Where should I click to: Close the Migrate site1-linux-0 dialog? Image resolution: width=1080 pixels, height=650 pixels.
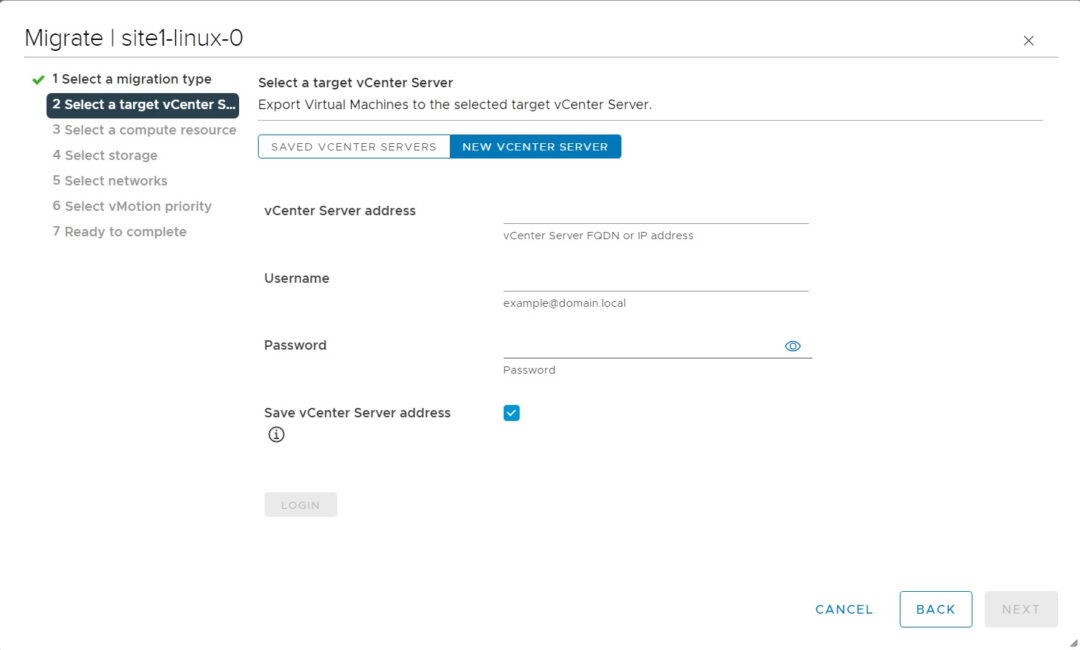click(1028, 40)
